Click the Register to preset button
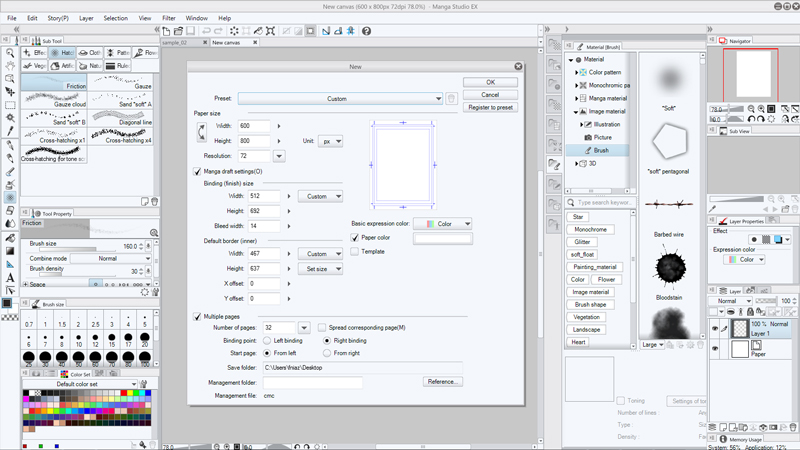The height and width of the screenshot is (450, 800). (490, 107)
